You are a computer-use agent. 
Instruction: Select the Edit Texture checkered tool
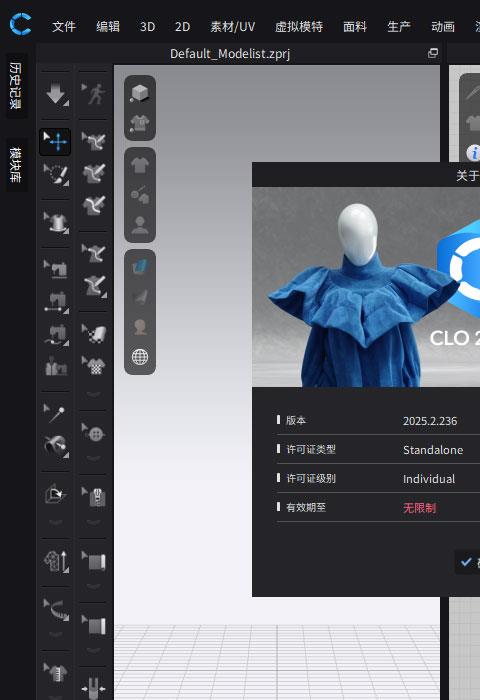(x=94, y=333)
